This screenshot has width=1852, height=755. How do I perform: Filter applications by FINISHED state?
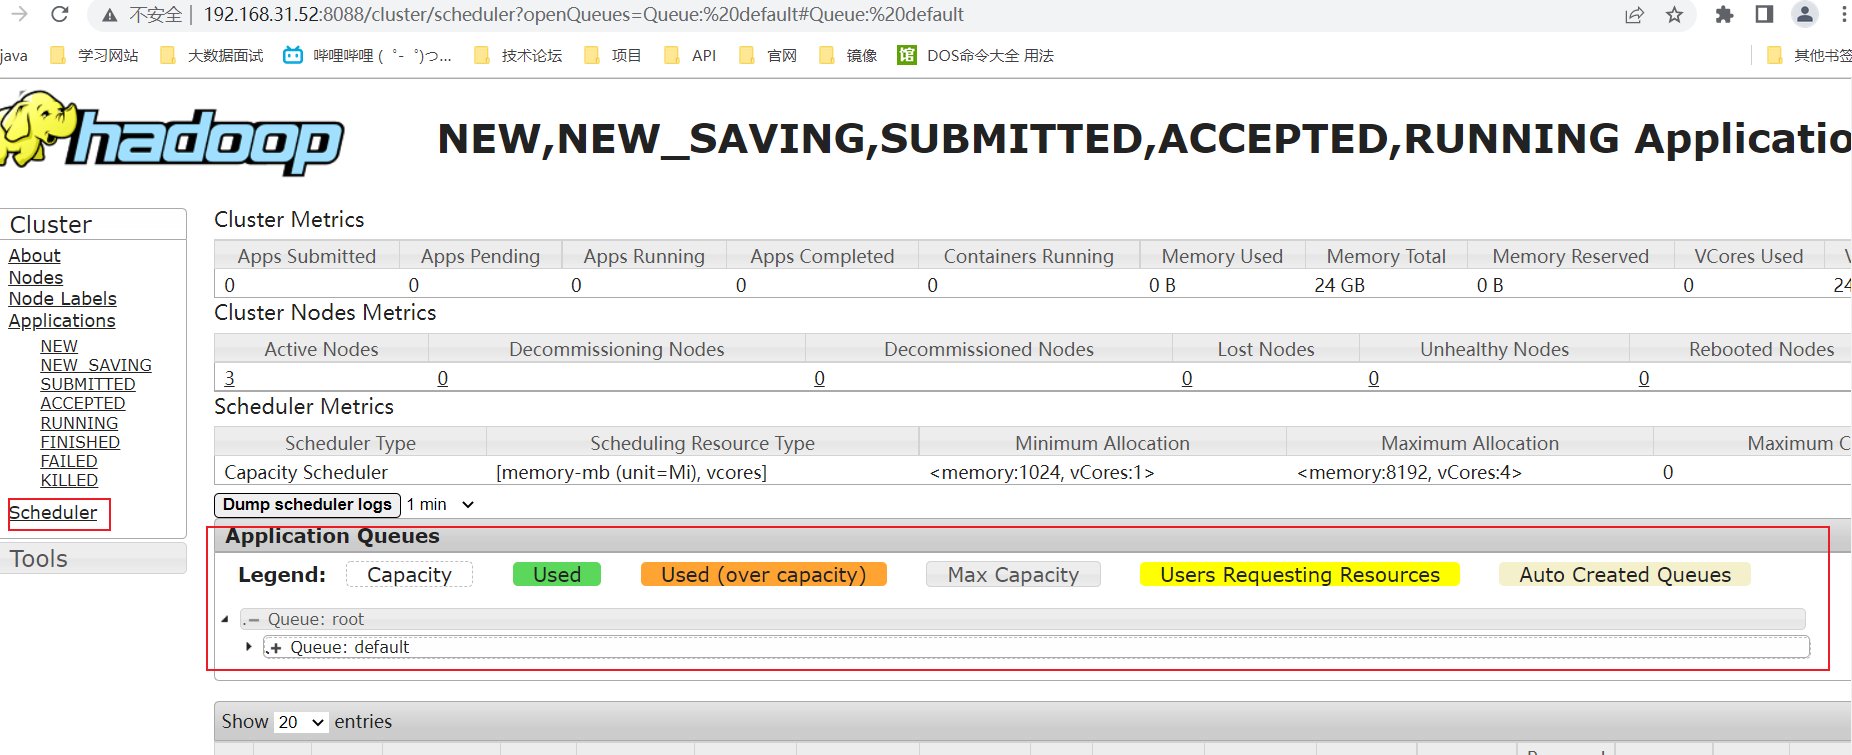click(x=80, y=442)
